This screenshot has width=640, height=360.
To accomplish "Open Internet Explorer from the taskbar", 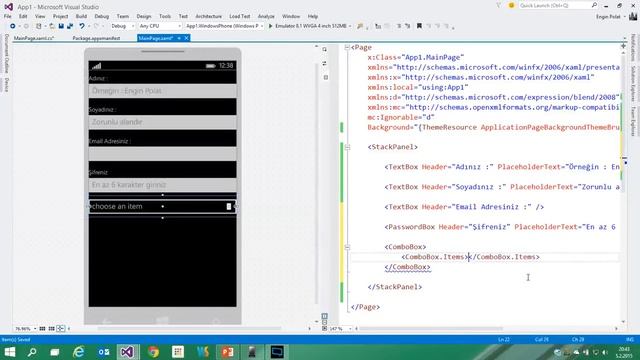I will pos(78,352).
